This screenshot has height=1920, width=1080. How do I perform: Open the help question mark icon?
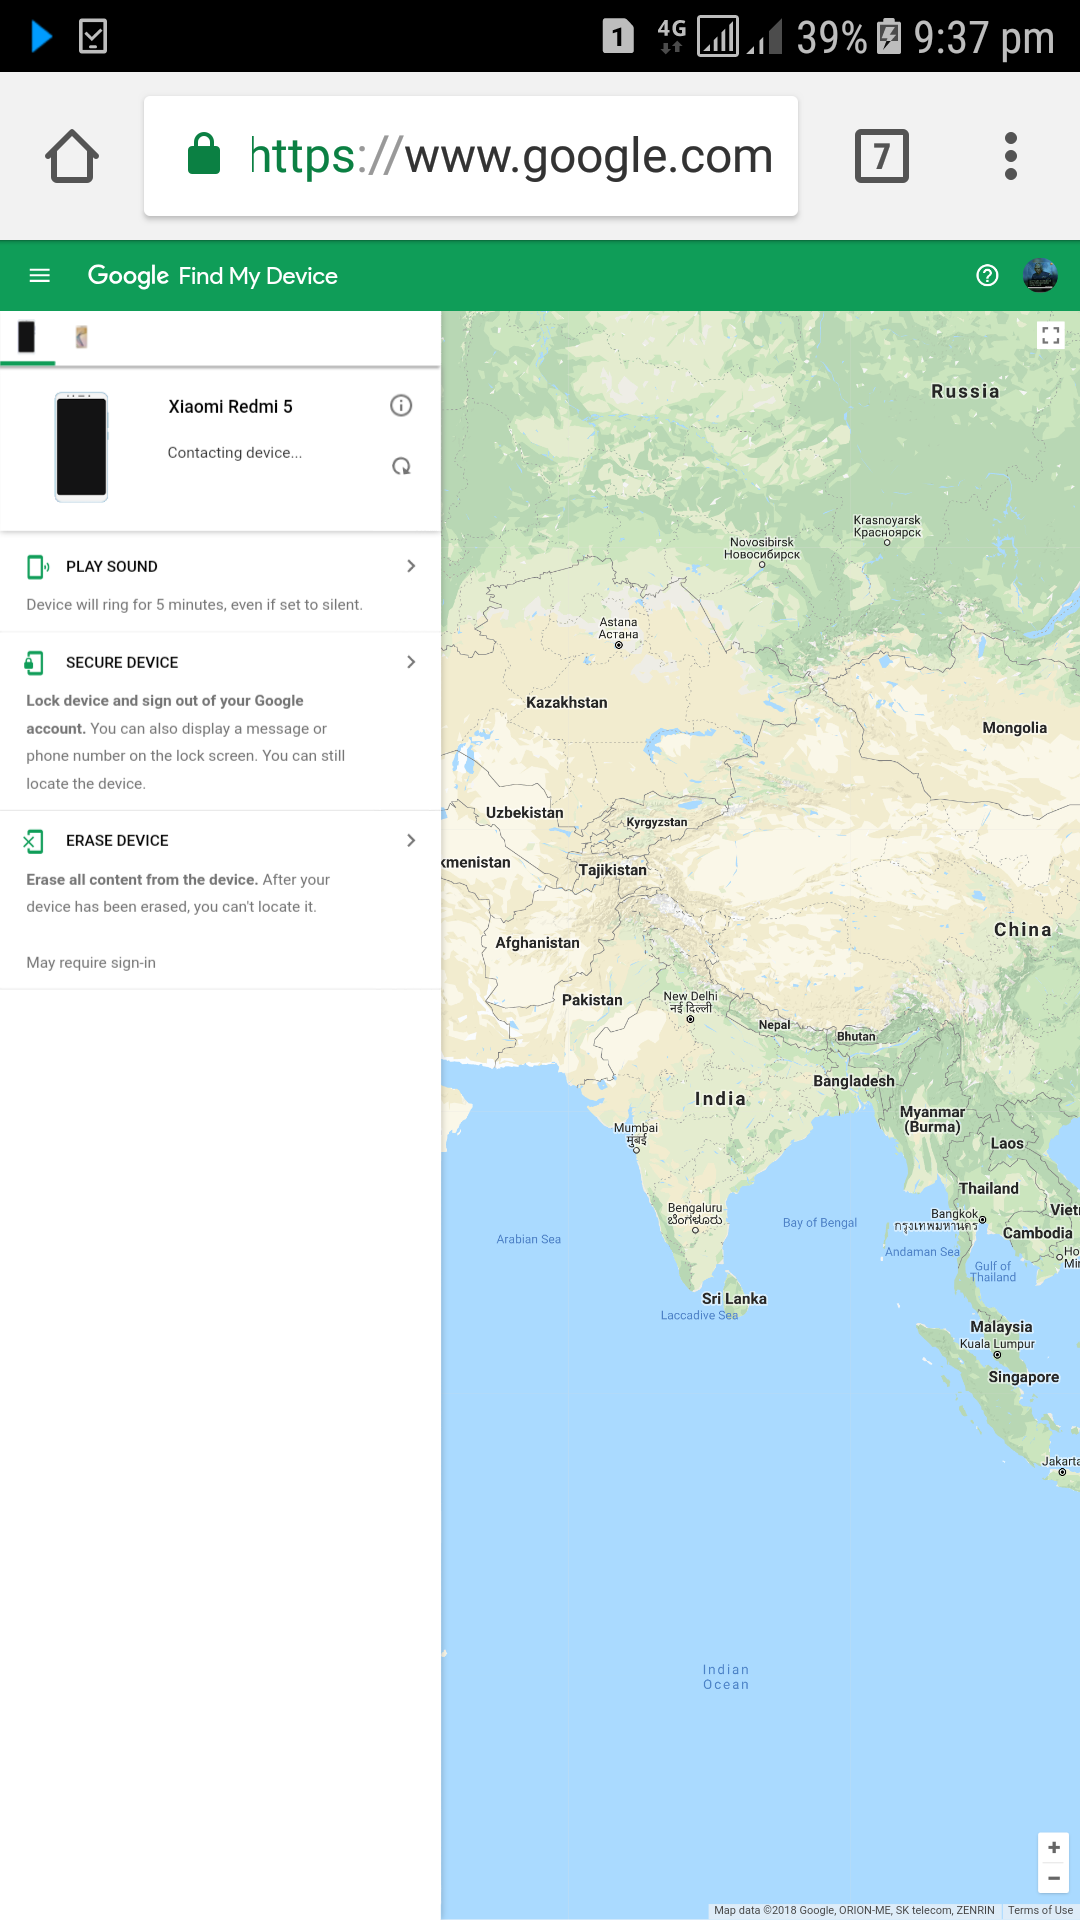tap(987, 275)
